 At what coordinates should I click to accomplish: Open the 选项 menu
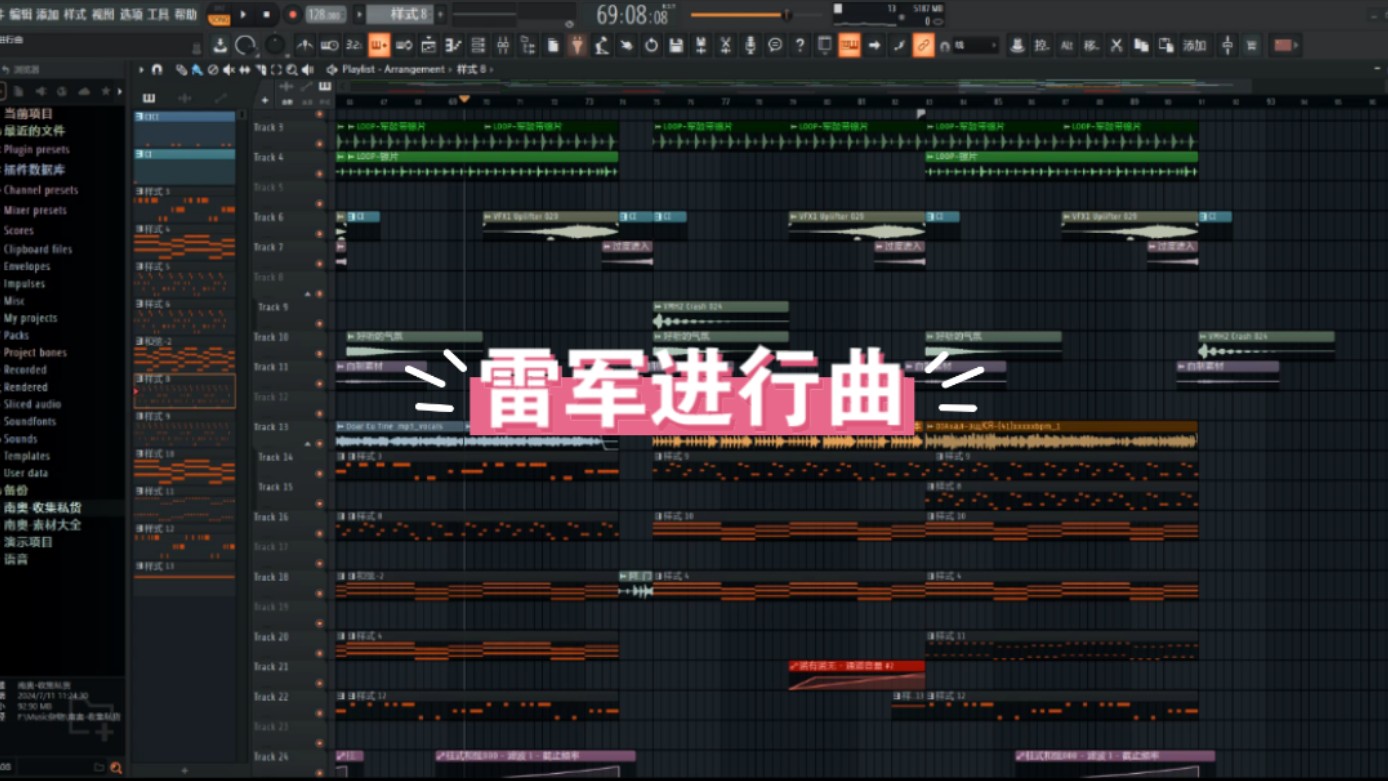pyautogui.click(x=131, y=15)
